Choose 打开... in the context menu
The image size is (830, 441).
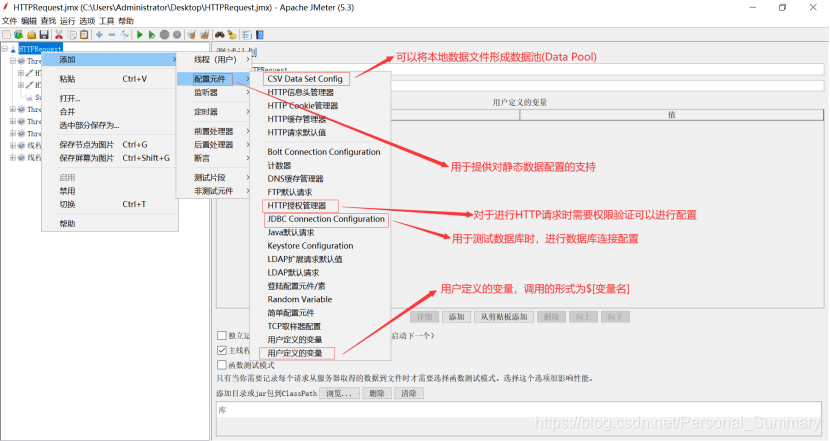click(x=110, y=98)
